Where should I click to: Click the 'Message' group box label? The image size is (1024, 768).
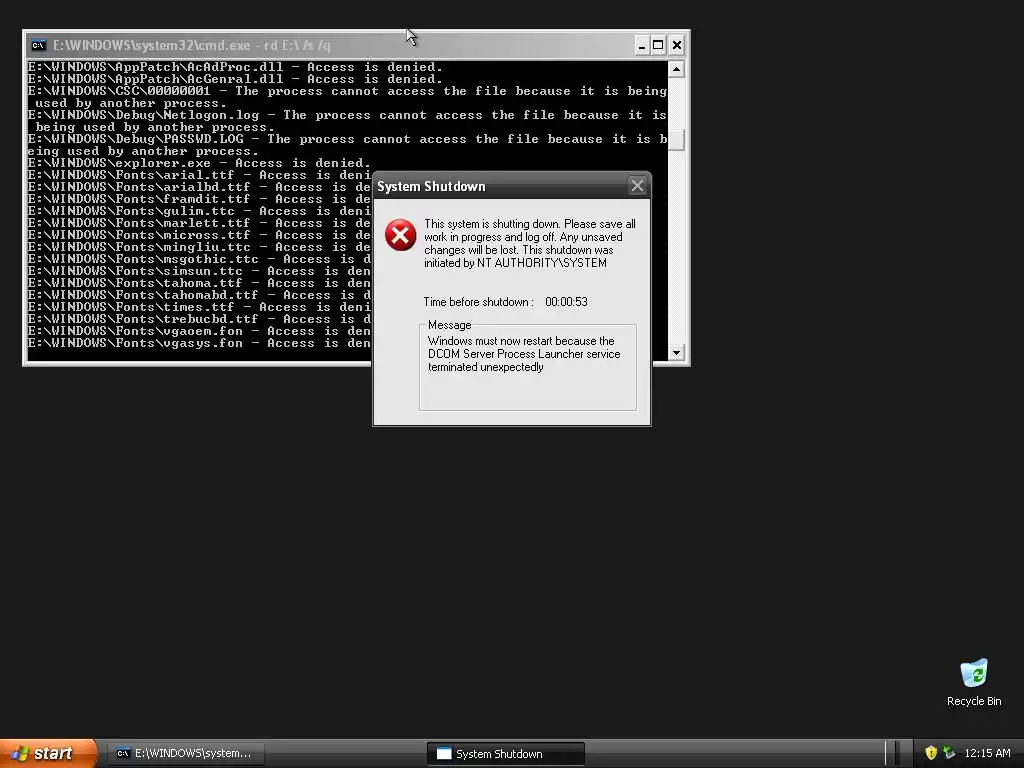pos(449,325)
